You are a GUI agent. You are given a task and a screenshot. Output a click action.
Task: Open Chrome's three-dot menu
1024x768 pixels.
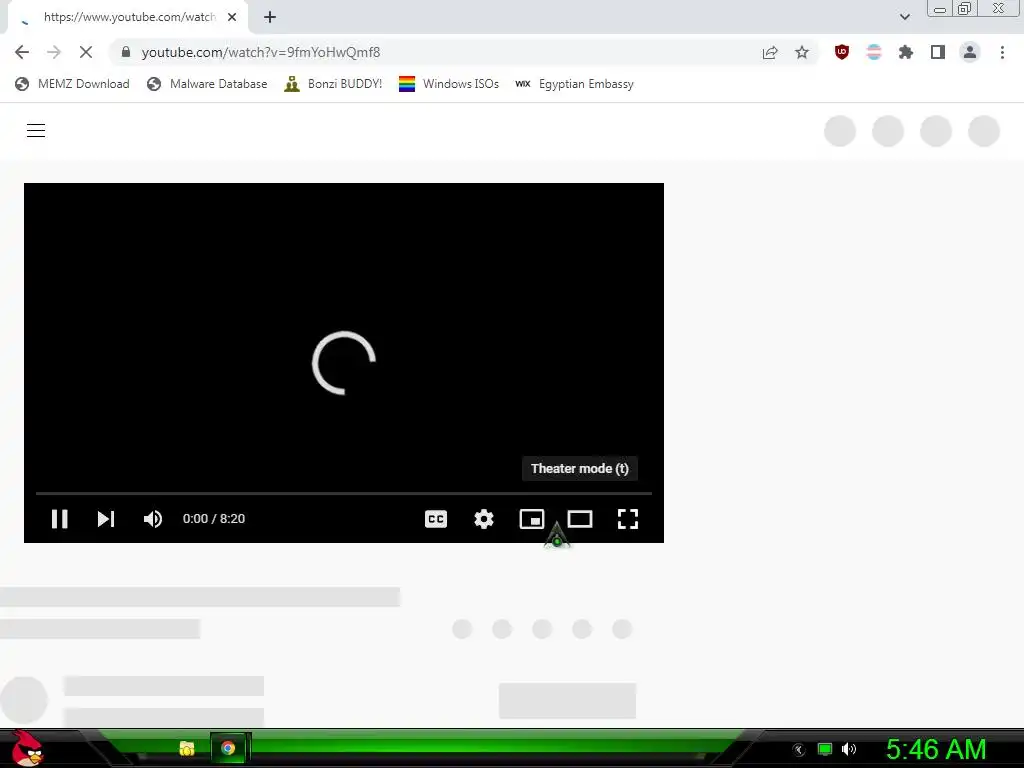click(x=1002, y=52)
